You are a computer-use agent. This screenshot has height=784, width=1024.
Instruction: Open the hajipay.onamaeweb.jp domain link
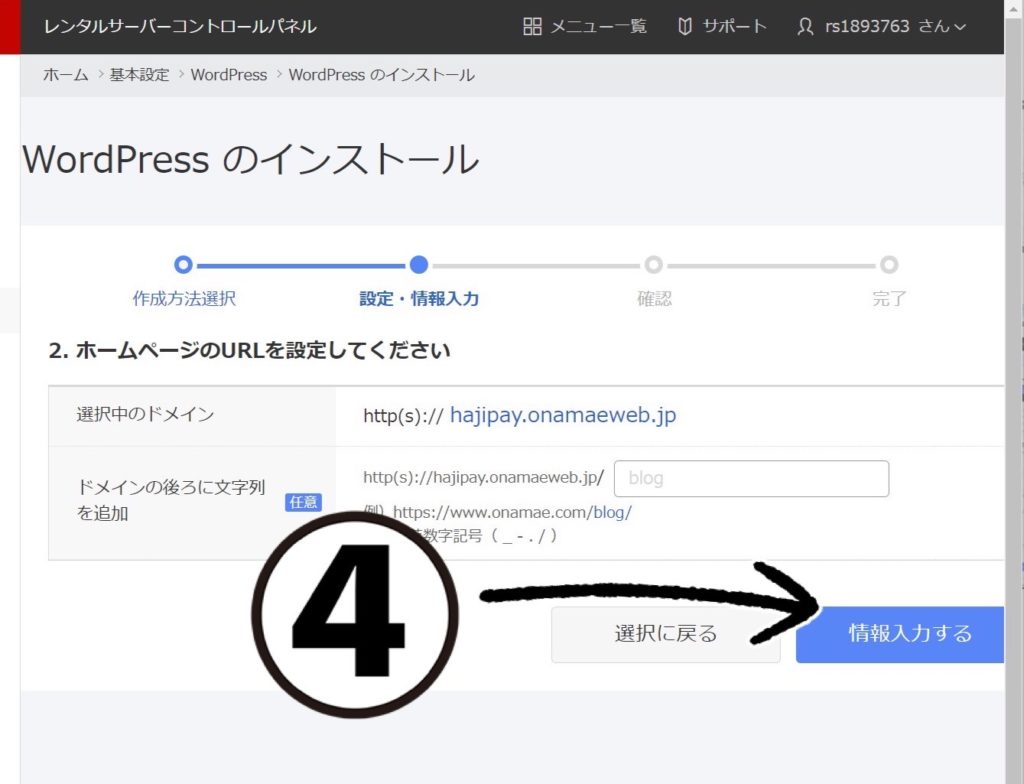[x=563, y=415]
